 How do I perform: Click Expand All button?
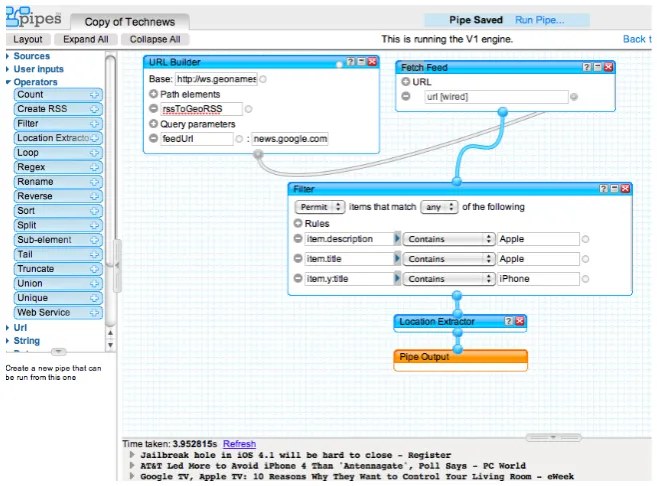pyautogui.click(x=86, y=39)
